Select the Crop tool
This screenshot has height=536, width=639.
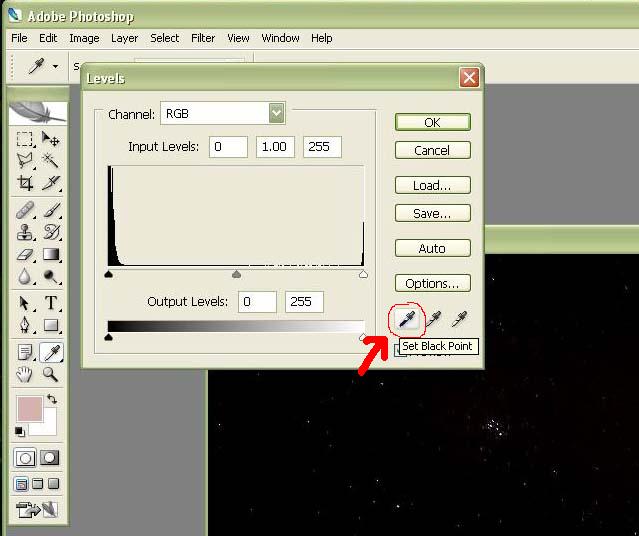point(25,183)
